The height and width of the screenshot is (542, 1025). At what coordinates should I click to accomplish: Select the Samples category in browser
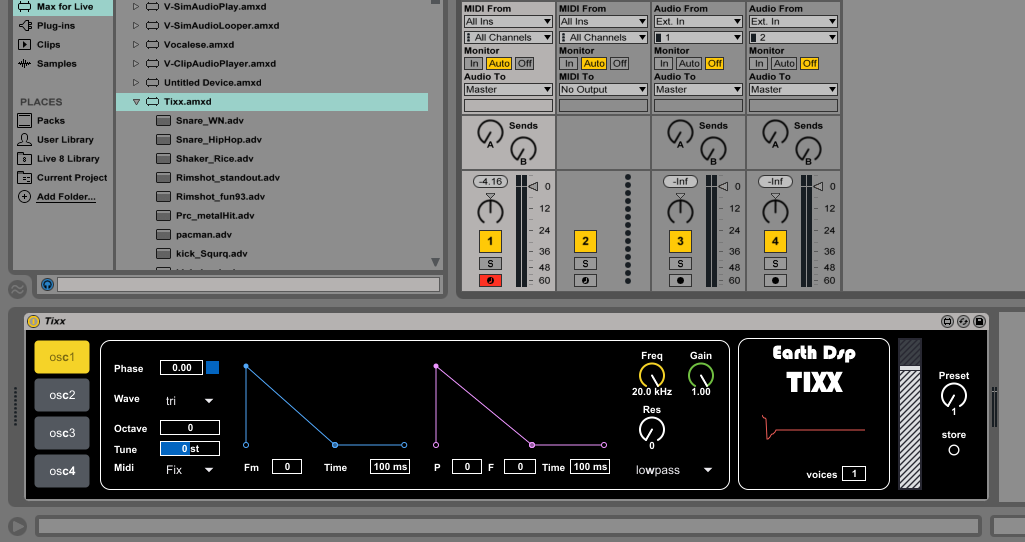[56, 64]
